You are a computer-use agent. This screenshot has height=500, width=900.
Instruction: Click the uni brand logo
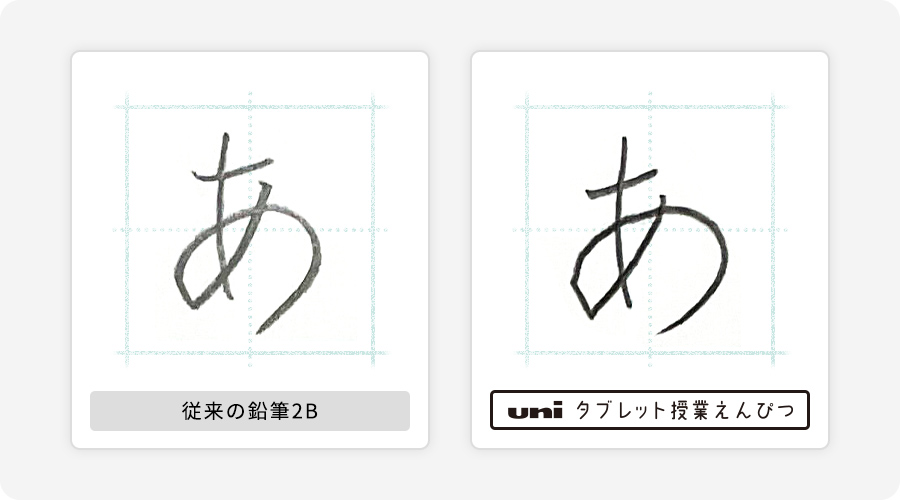point(535,411)
